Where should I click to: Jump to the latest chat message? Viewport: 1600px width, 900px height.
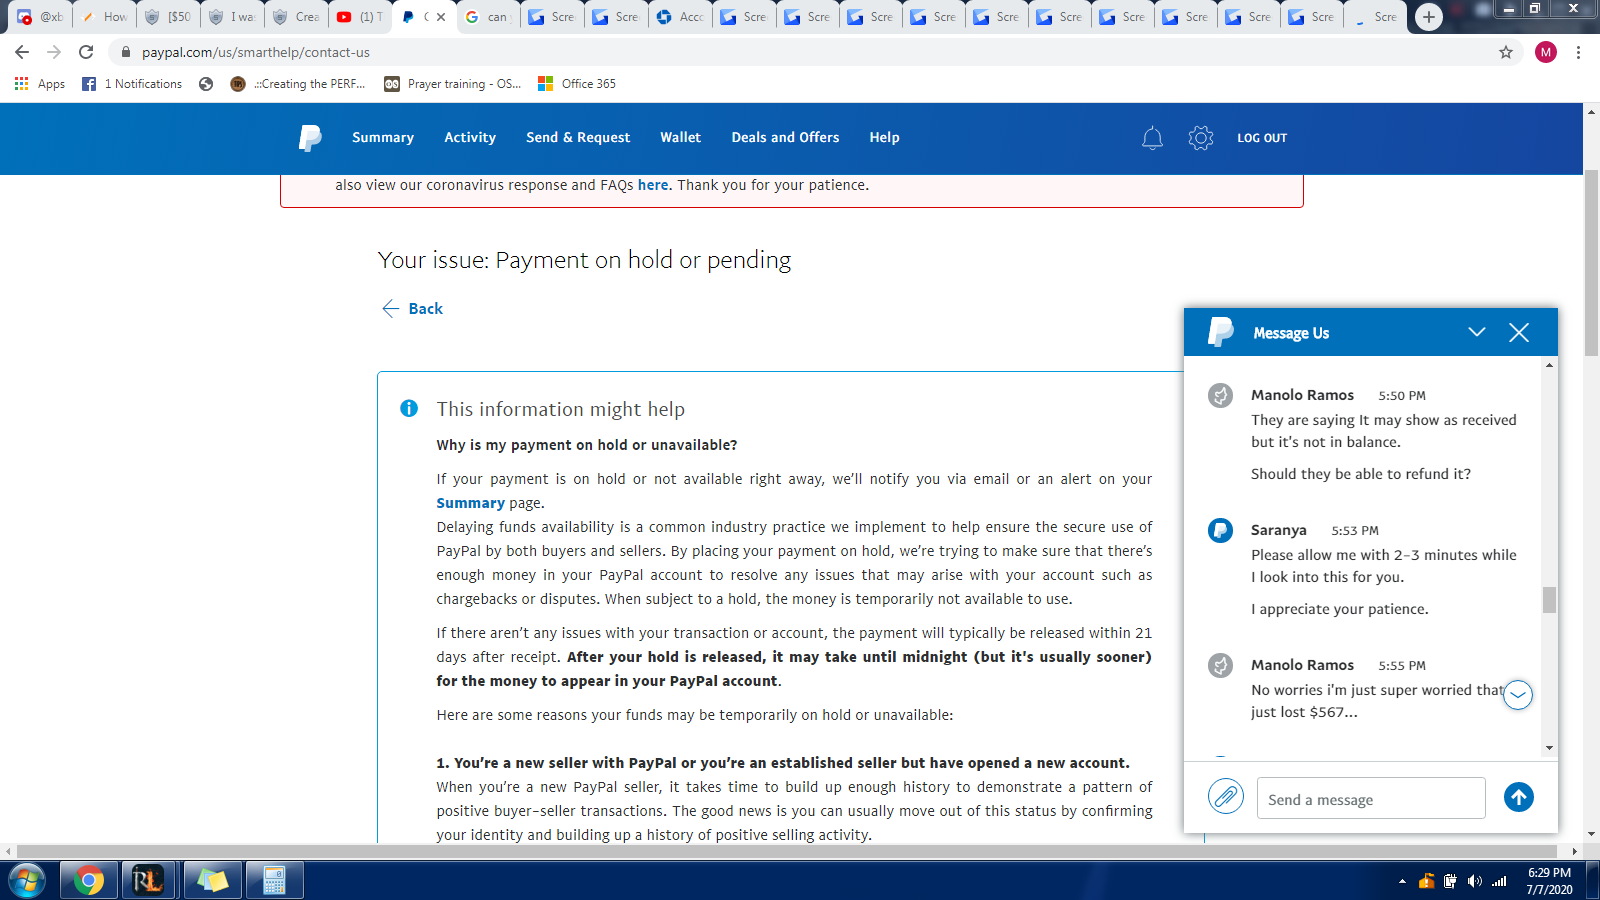[x=1518, y=694]
